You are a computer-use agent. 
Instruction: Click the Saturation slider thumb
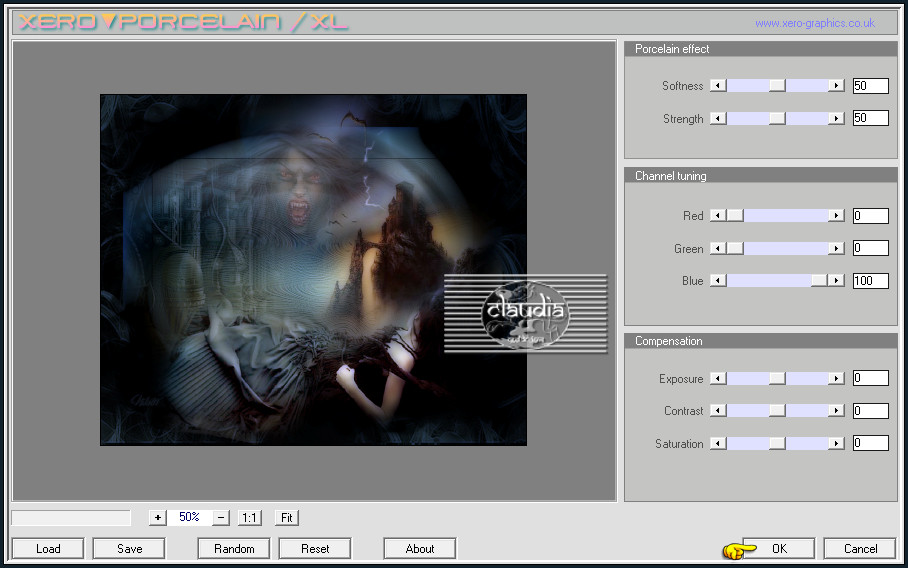point(777,444)
